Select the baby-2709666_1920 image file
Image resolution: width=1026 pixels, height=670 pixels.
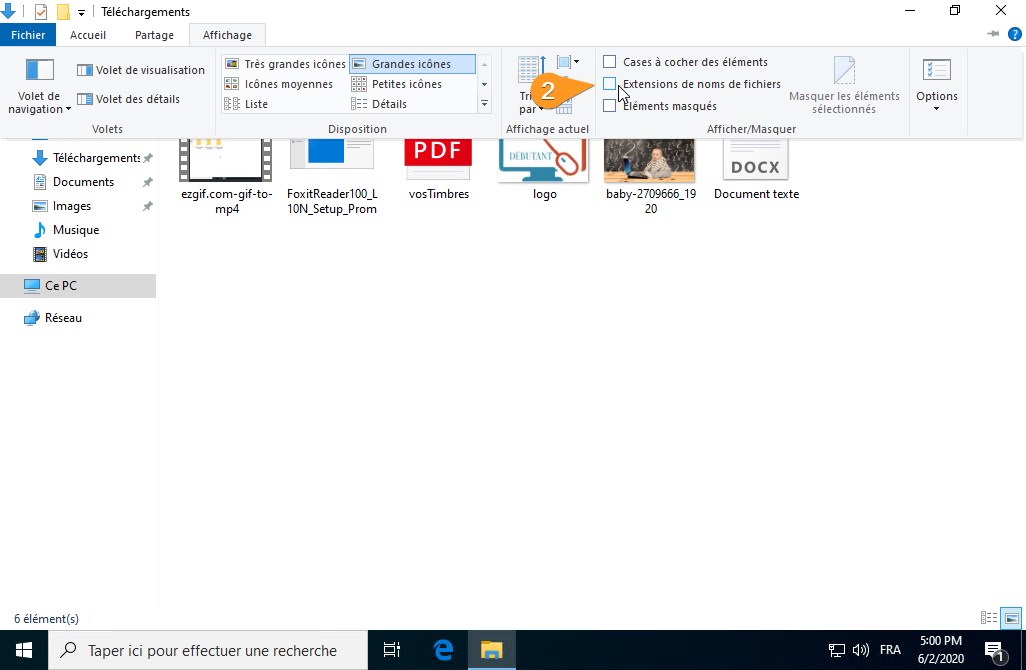pyautogui.click(x=650, y=177)
